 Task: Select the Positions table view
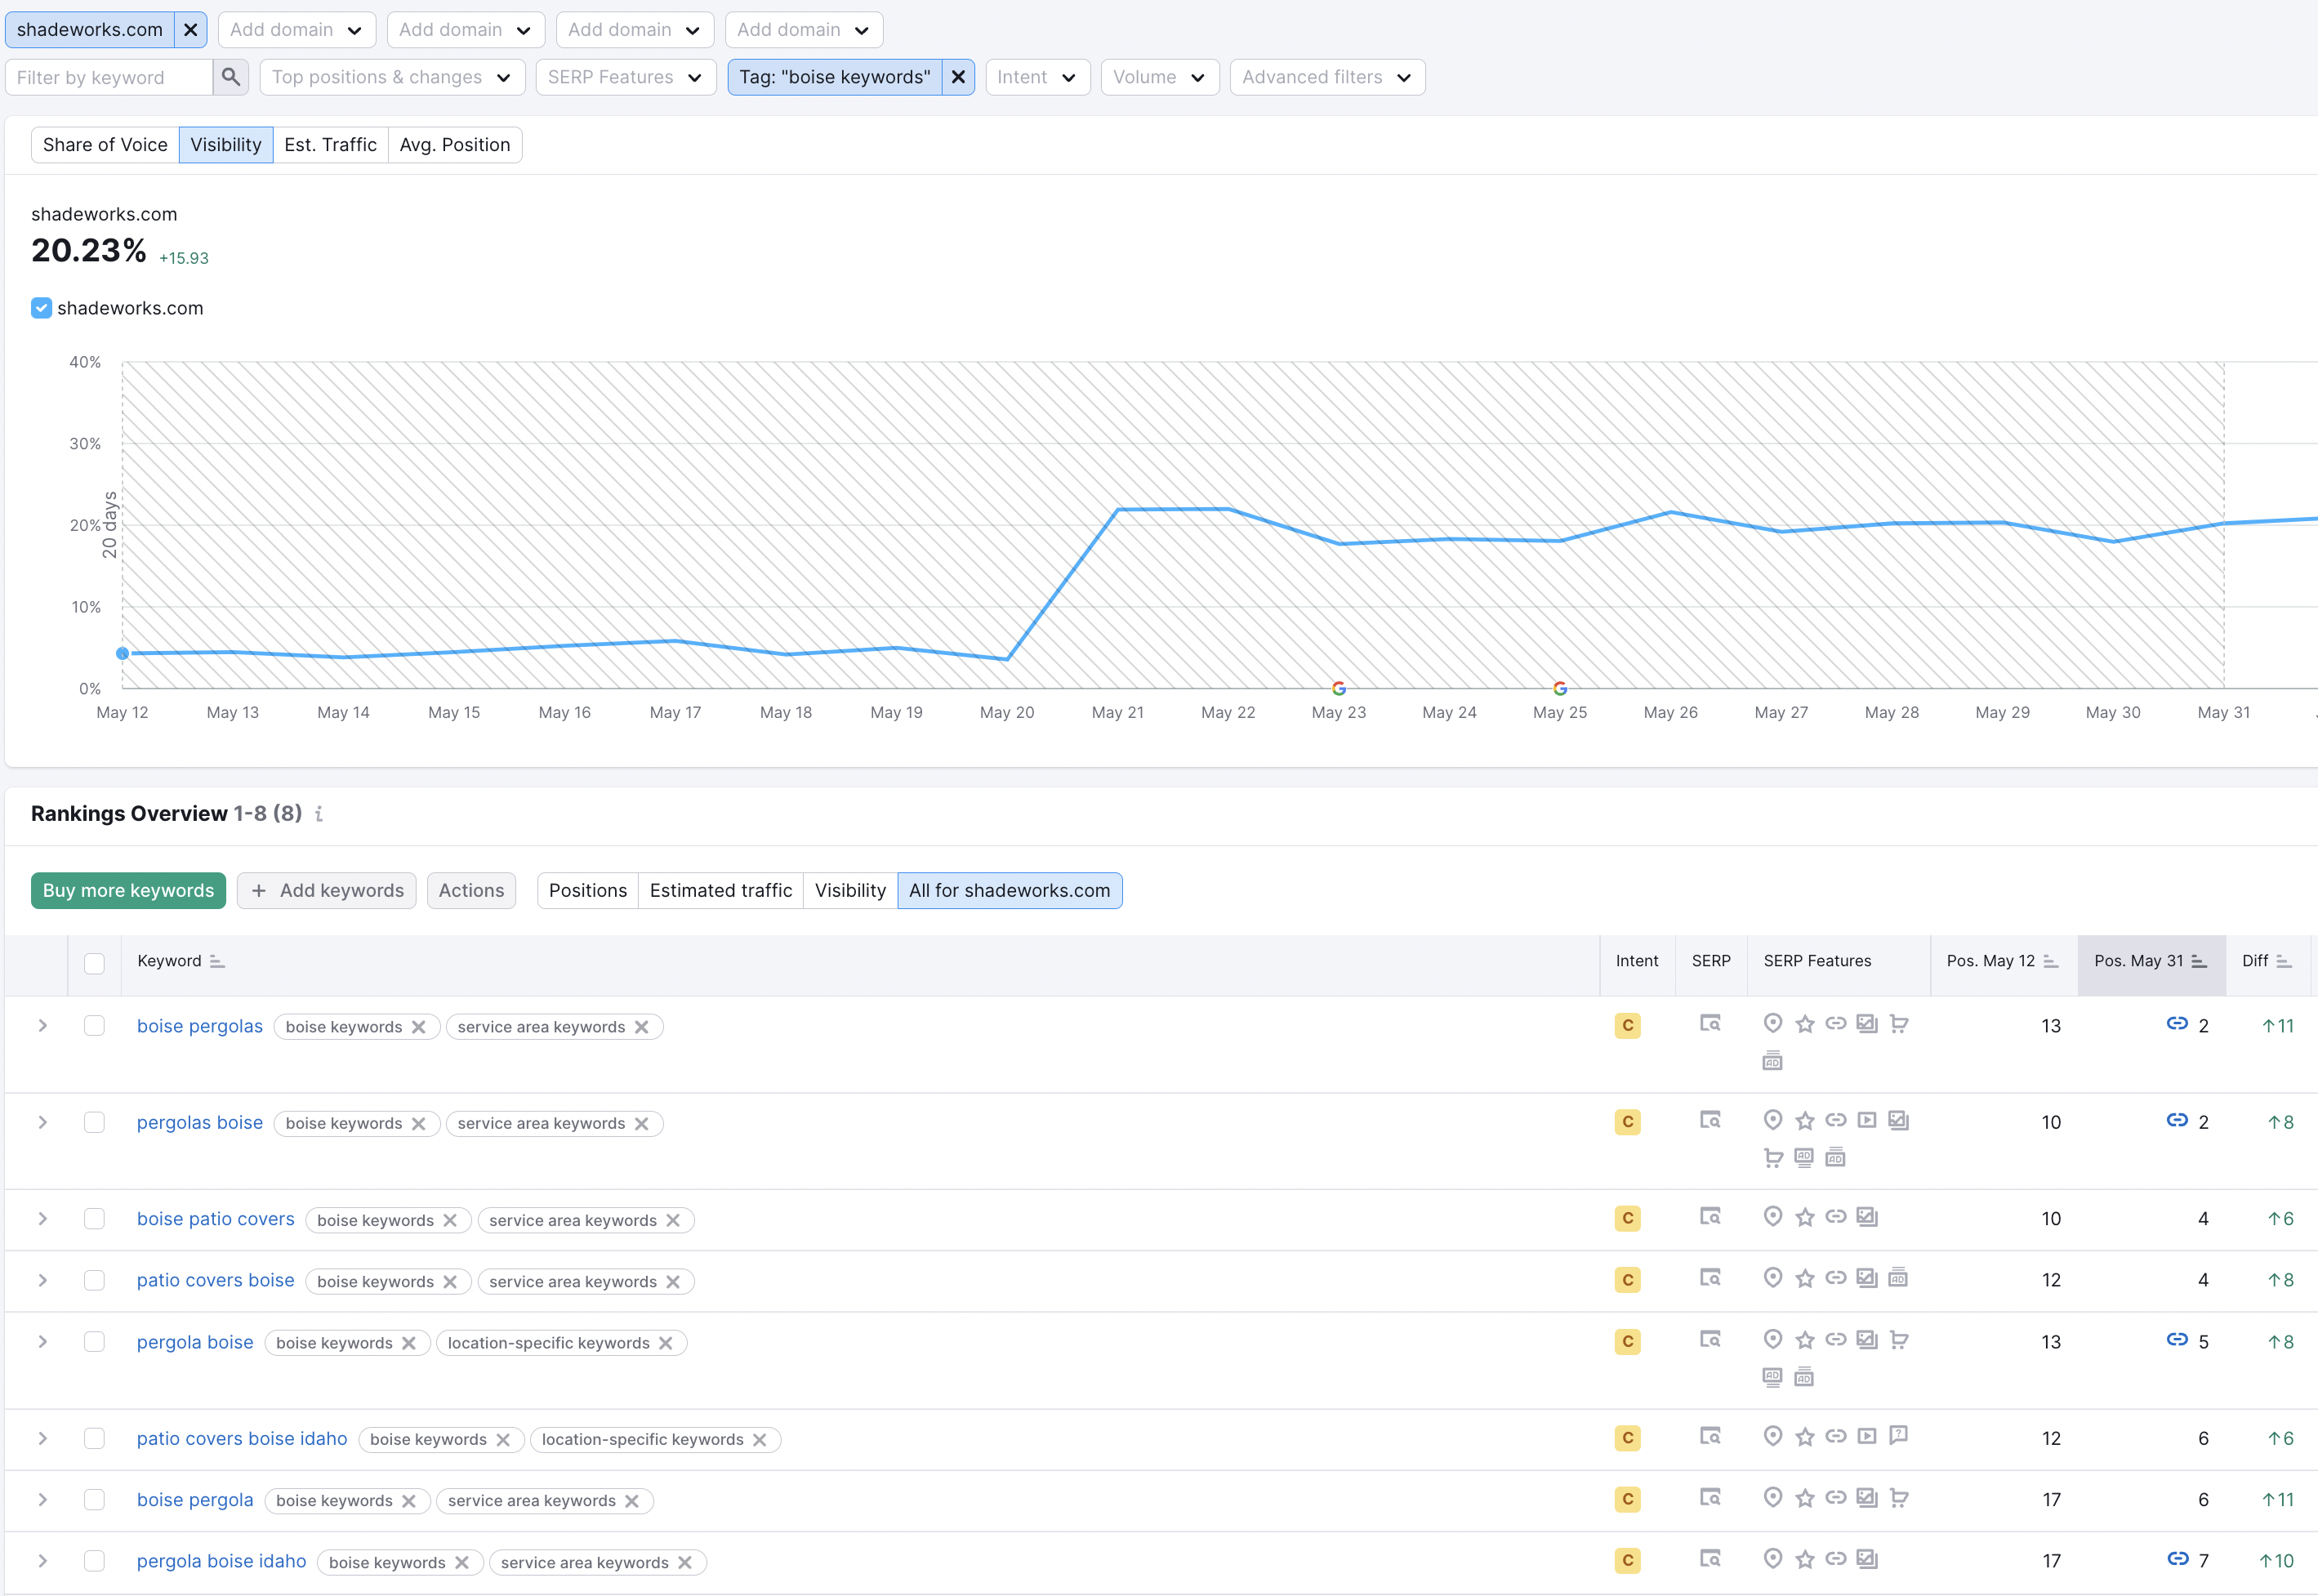(588, 891)
